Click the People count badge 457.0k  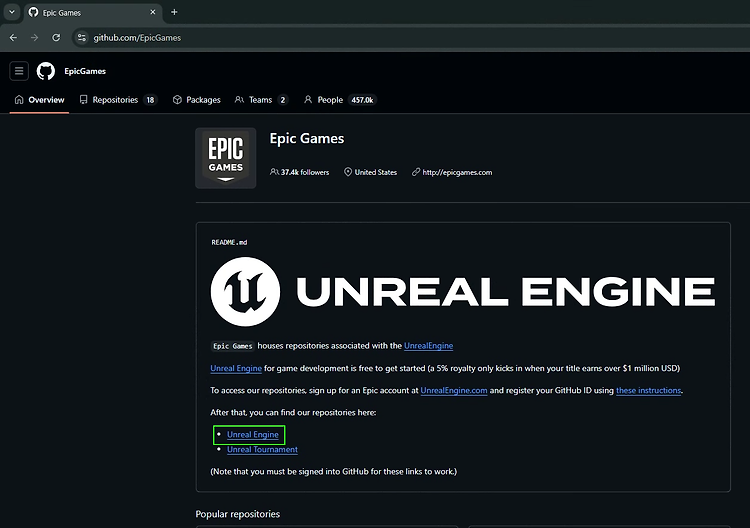pyautogui.click(x=362, y=100)
